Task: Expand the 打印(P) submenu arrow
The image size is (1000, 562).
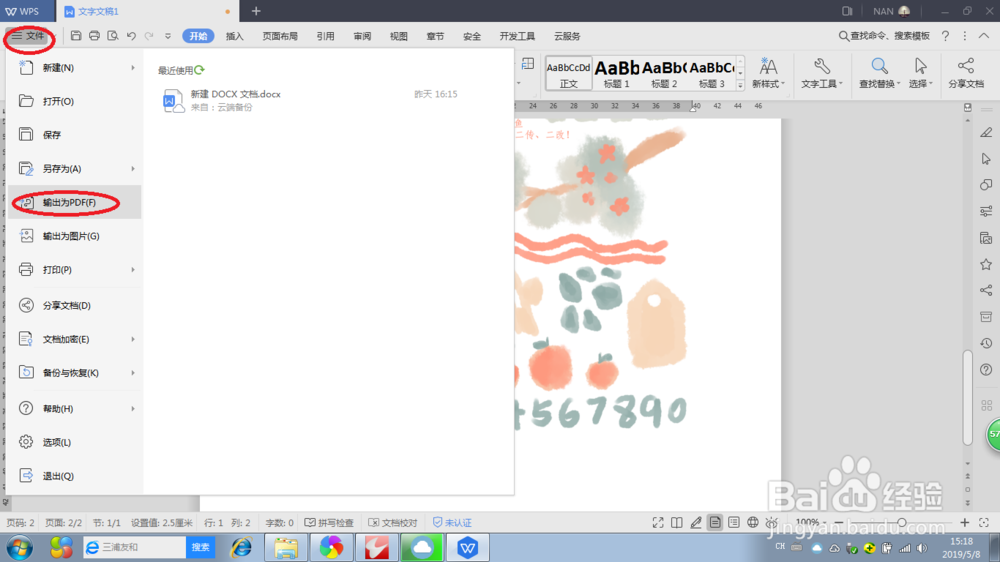Action: click(x=133, y=270)
